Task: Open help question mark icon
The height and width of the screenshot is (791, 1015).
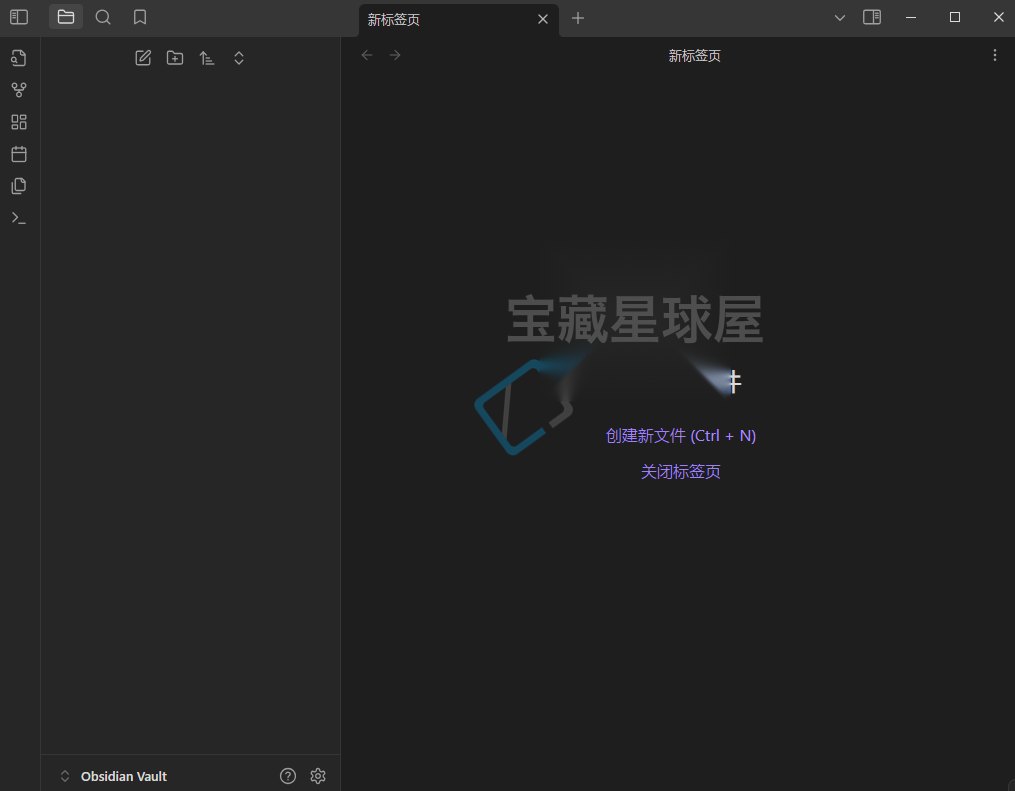Action: click(288, 776)
